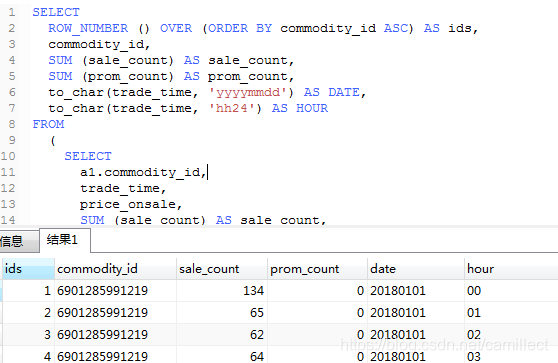Click the 'yyyymmdd' string literal on line 6
558x363 pixels.
[x=248, y=92]
